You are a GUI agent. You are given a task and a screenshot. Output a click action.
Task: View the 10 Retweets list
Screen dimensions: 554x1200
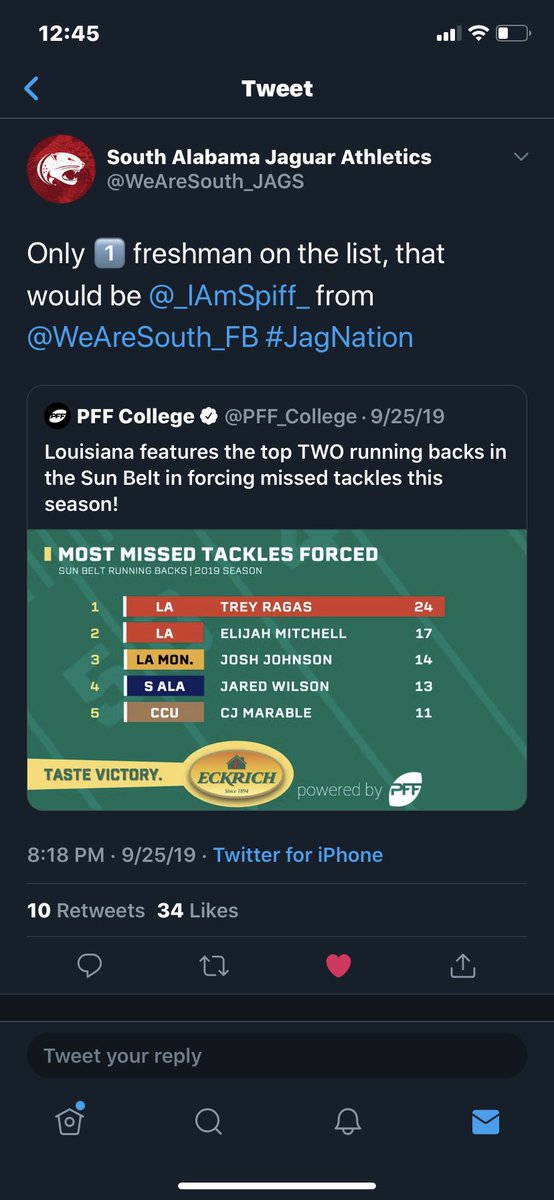[86, 910]
